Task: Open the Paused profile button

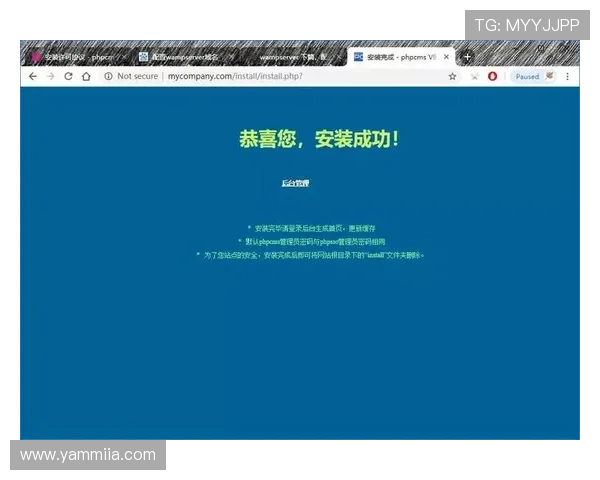Action: tap(532, 76)
